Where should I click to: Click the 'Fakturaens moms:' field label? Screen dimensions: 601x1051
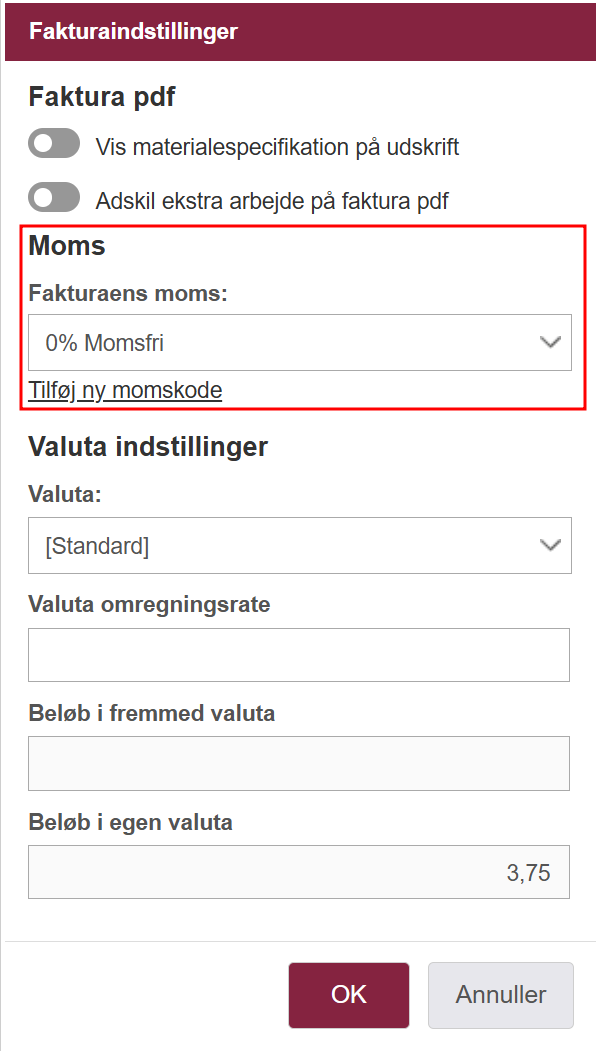(x=128, y=293)
